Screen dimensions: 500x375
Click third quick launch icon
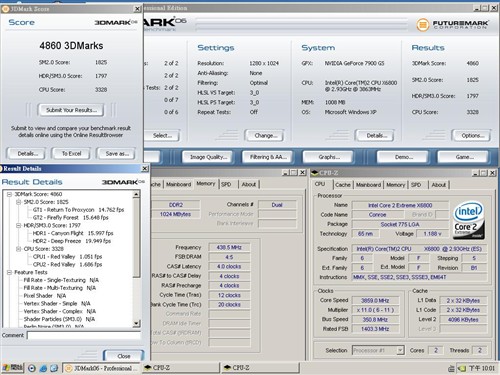point(54,368)
